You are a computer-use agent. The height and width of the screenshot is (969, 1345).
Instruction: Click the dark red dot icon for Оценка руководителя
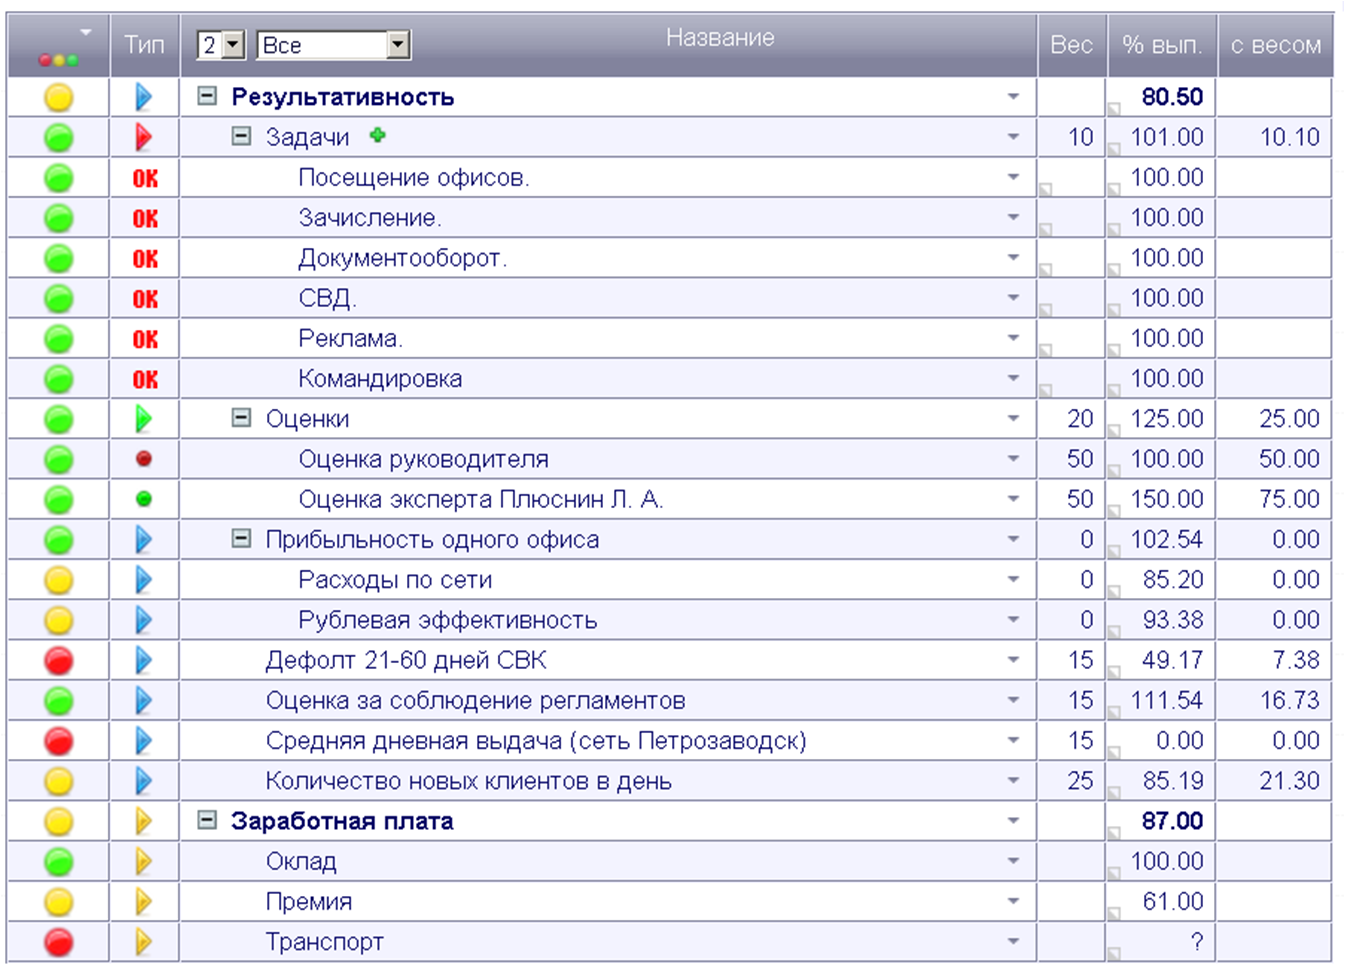point(144,459)
